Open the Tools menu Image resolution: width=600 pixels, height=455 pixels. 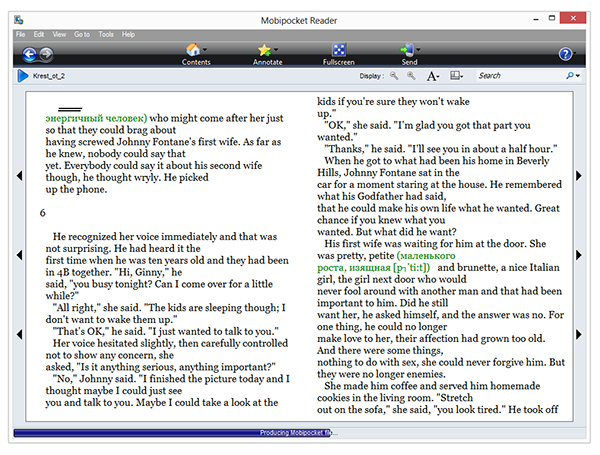104,34
